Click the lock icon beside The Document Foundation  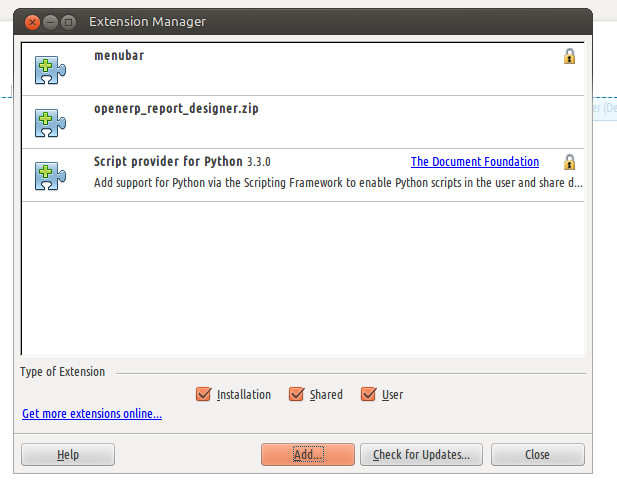[569, 162]
